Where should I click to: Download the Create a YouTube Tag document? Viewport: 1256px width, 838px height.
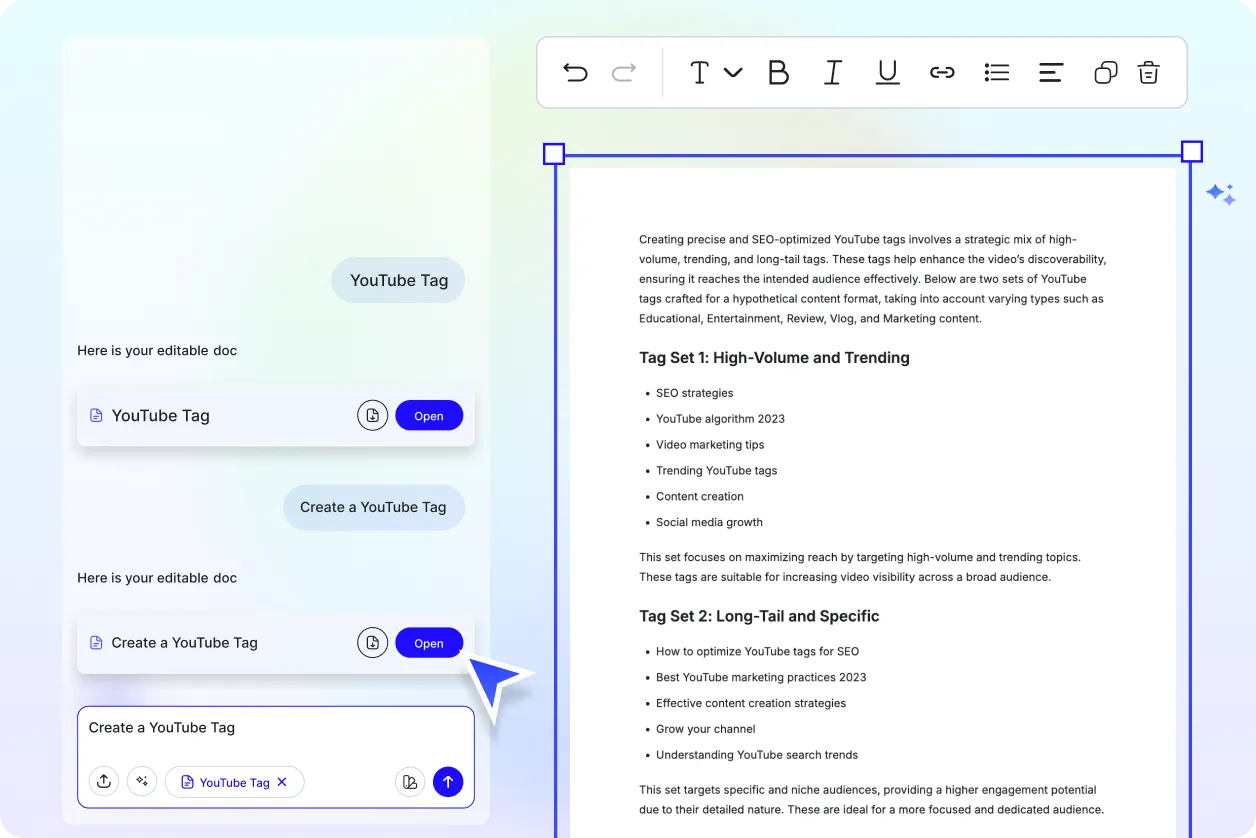372,643
